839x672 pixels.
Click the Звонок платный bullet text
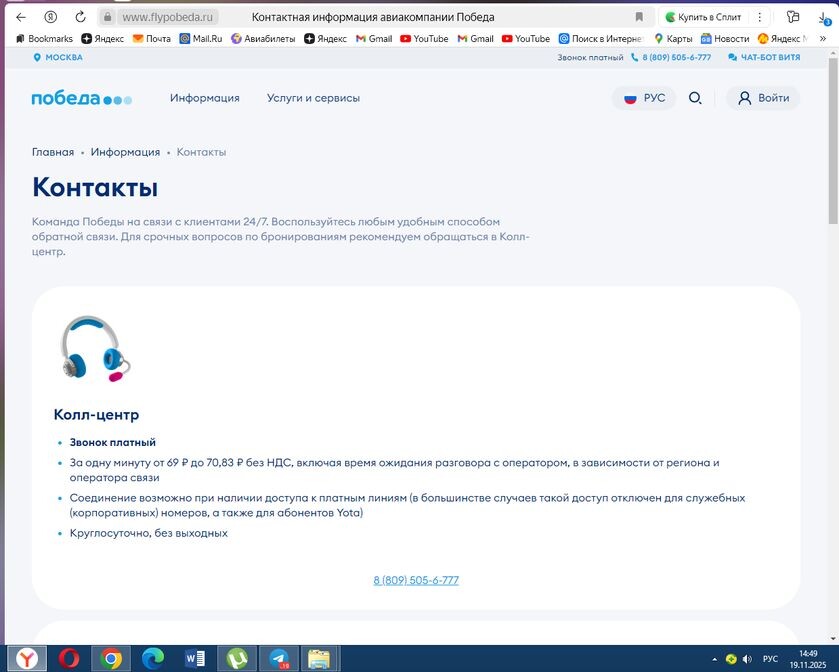click(113, 442)
